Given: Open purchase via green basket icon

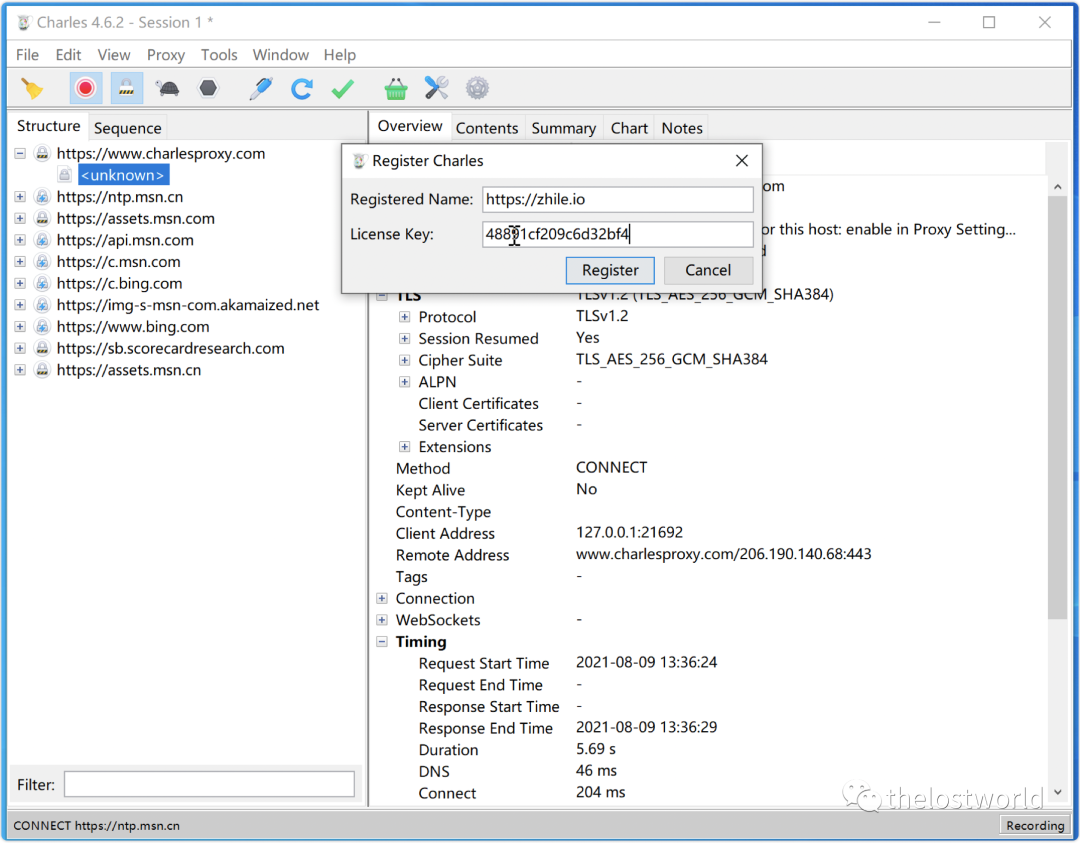Looking at the screenshot, I should coord(395,88).
